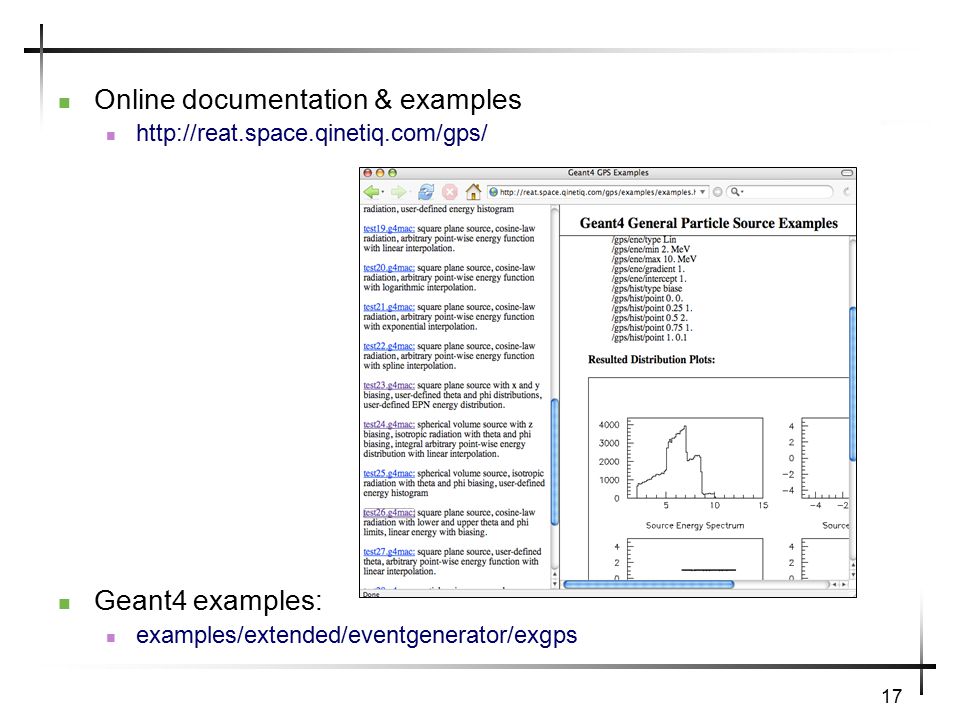Reload the page with the refresh icon
This screenshot has height=720, width=960.
[x=426, y=192]
